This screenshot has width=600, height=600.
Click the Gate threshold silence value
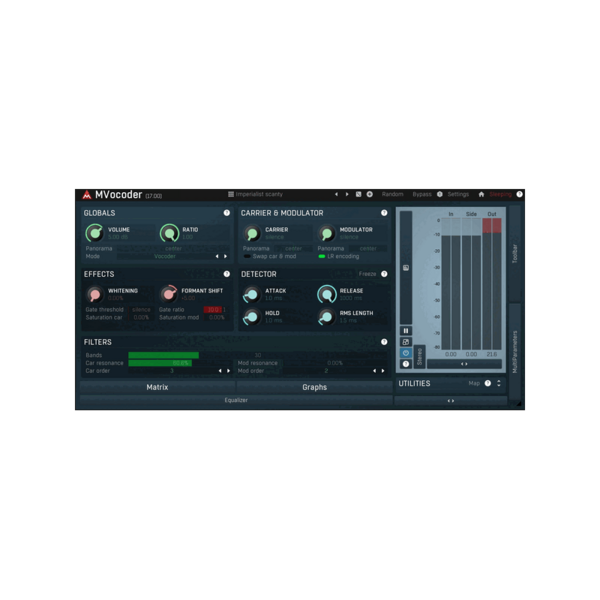click(141, 310)
